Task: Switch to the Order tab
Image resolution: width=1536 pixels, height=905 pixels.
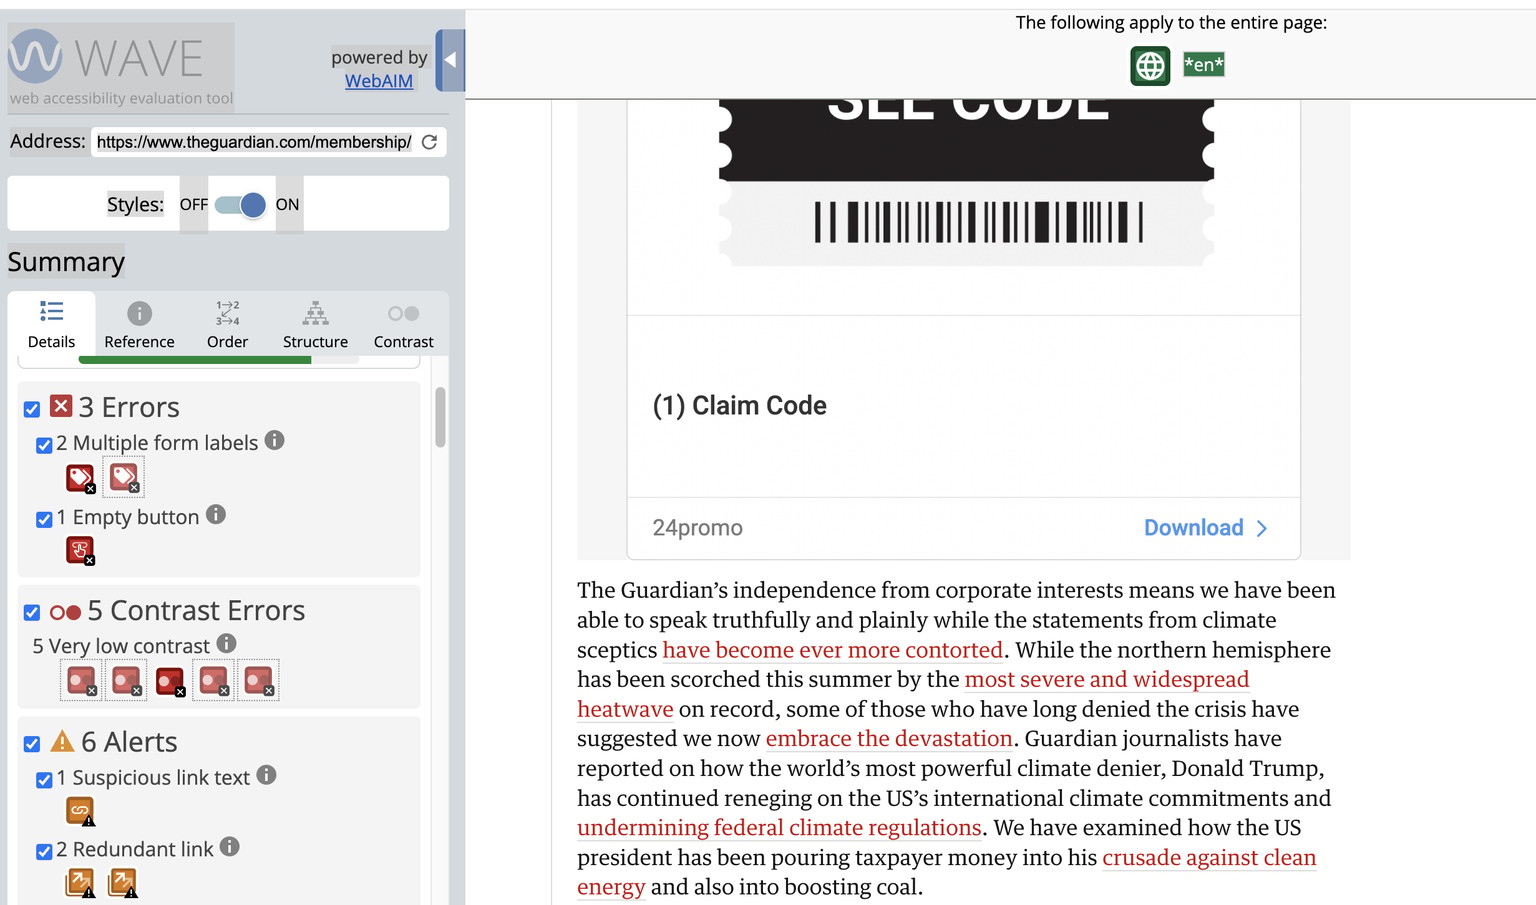Action: tap(227, 324)
